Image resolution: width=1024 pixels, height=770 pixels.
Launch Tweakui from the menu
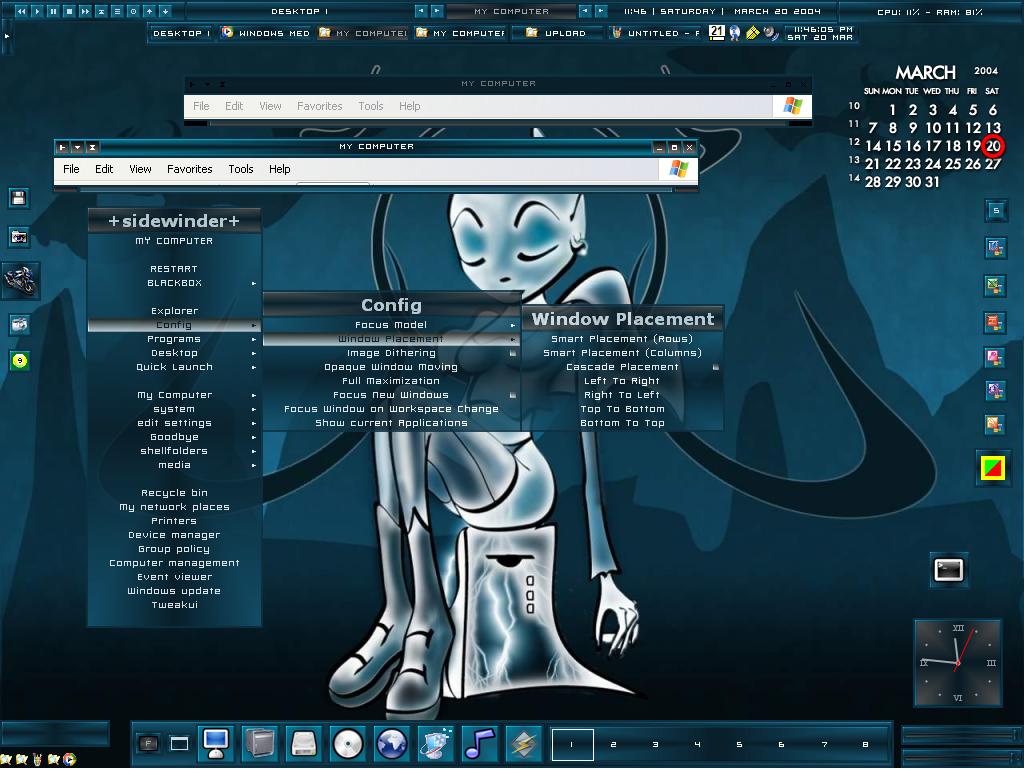click(174, 605)
